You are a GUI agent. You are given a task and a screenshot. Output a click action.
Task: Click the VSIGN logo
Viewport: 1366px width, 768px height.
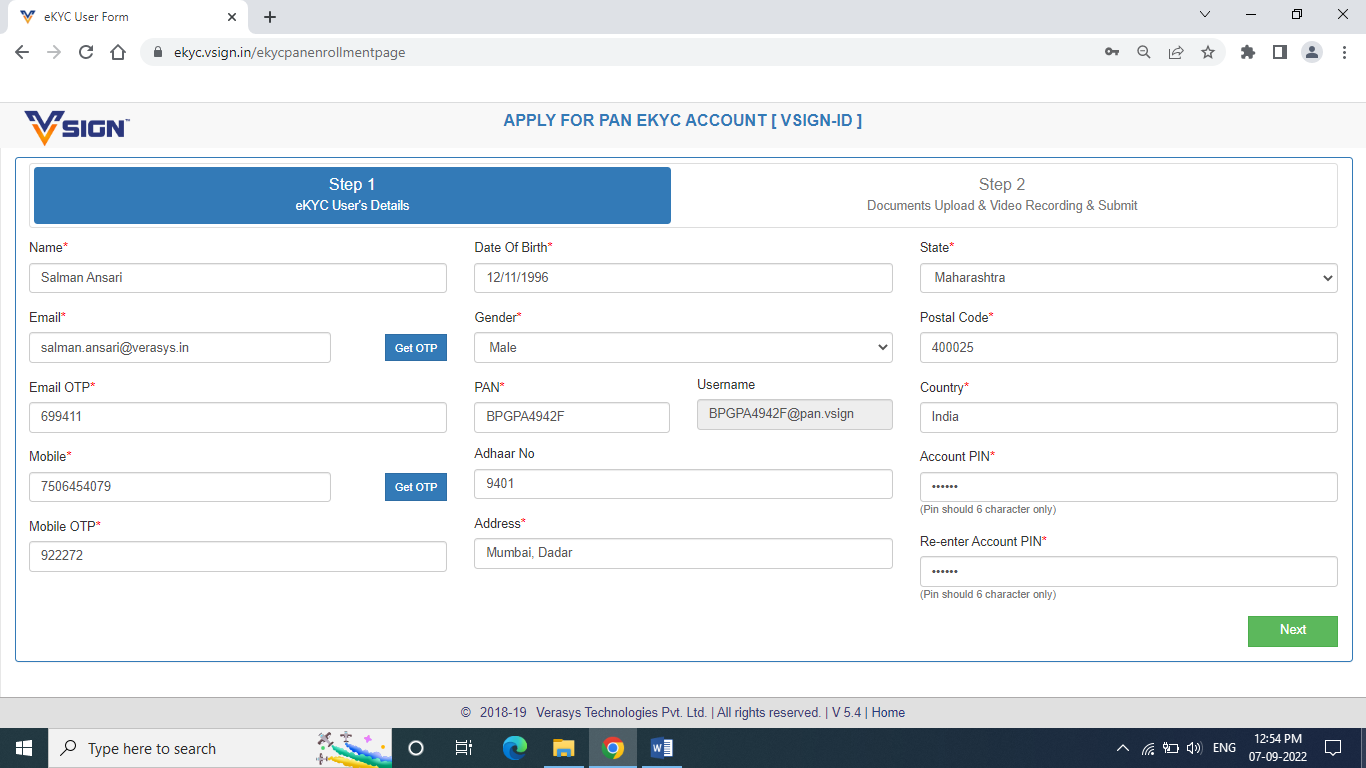pyautogui.click(x=77, y=127)
